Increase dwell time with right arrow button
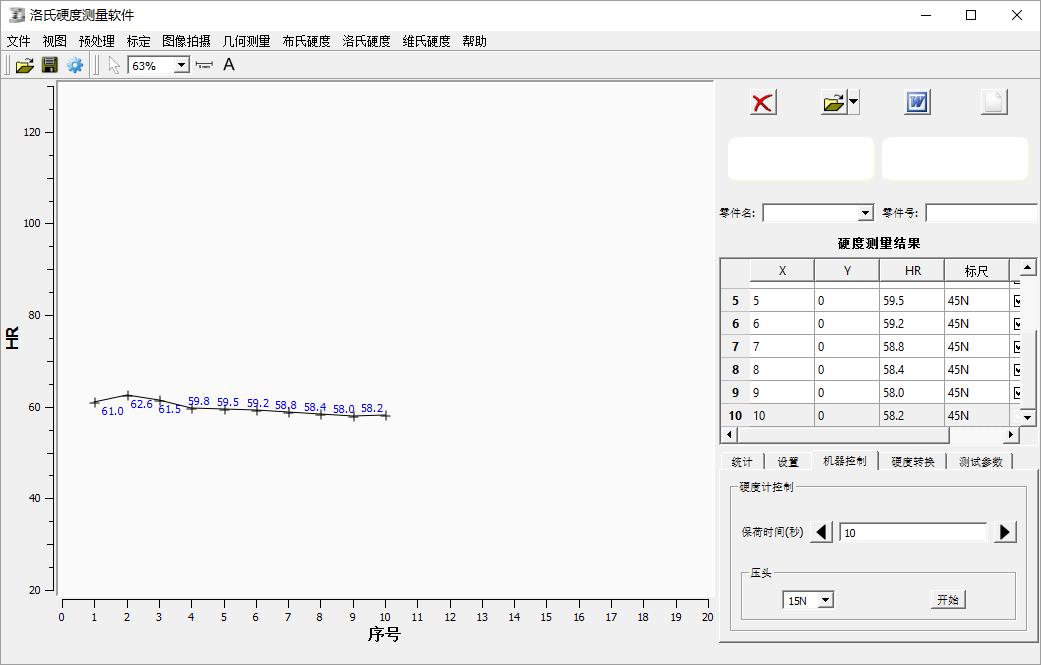This screenshot has height=665, width=1041. pyautogui.click(x=1005, y=532)
